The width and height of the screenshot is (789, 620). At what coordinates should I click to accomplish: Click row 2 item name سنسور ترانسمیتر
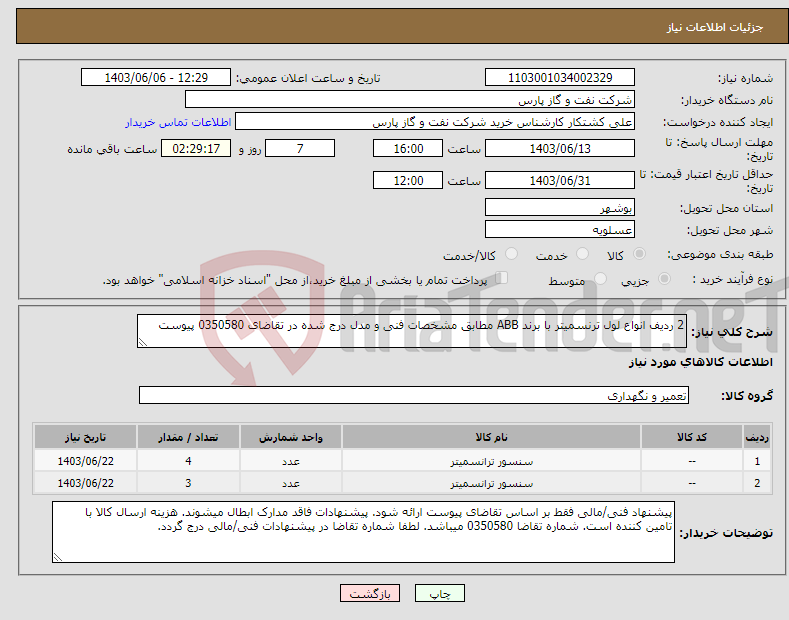pos(491,483)
